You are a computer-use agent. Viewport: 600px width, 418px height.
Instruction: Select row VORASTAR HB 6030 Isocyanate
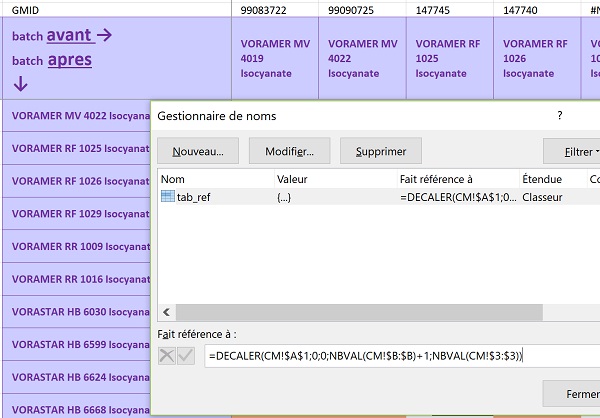tap(77, 312)
